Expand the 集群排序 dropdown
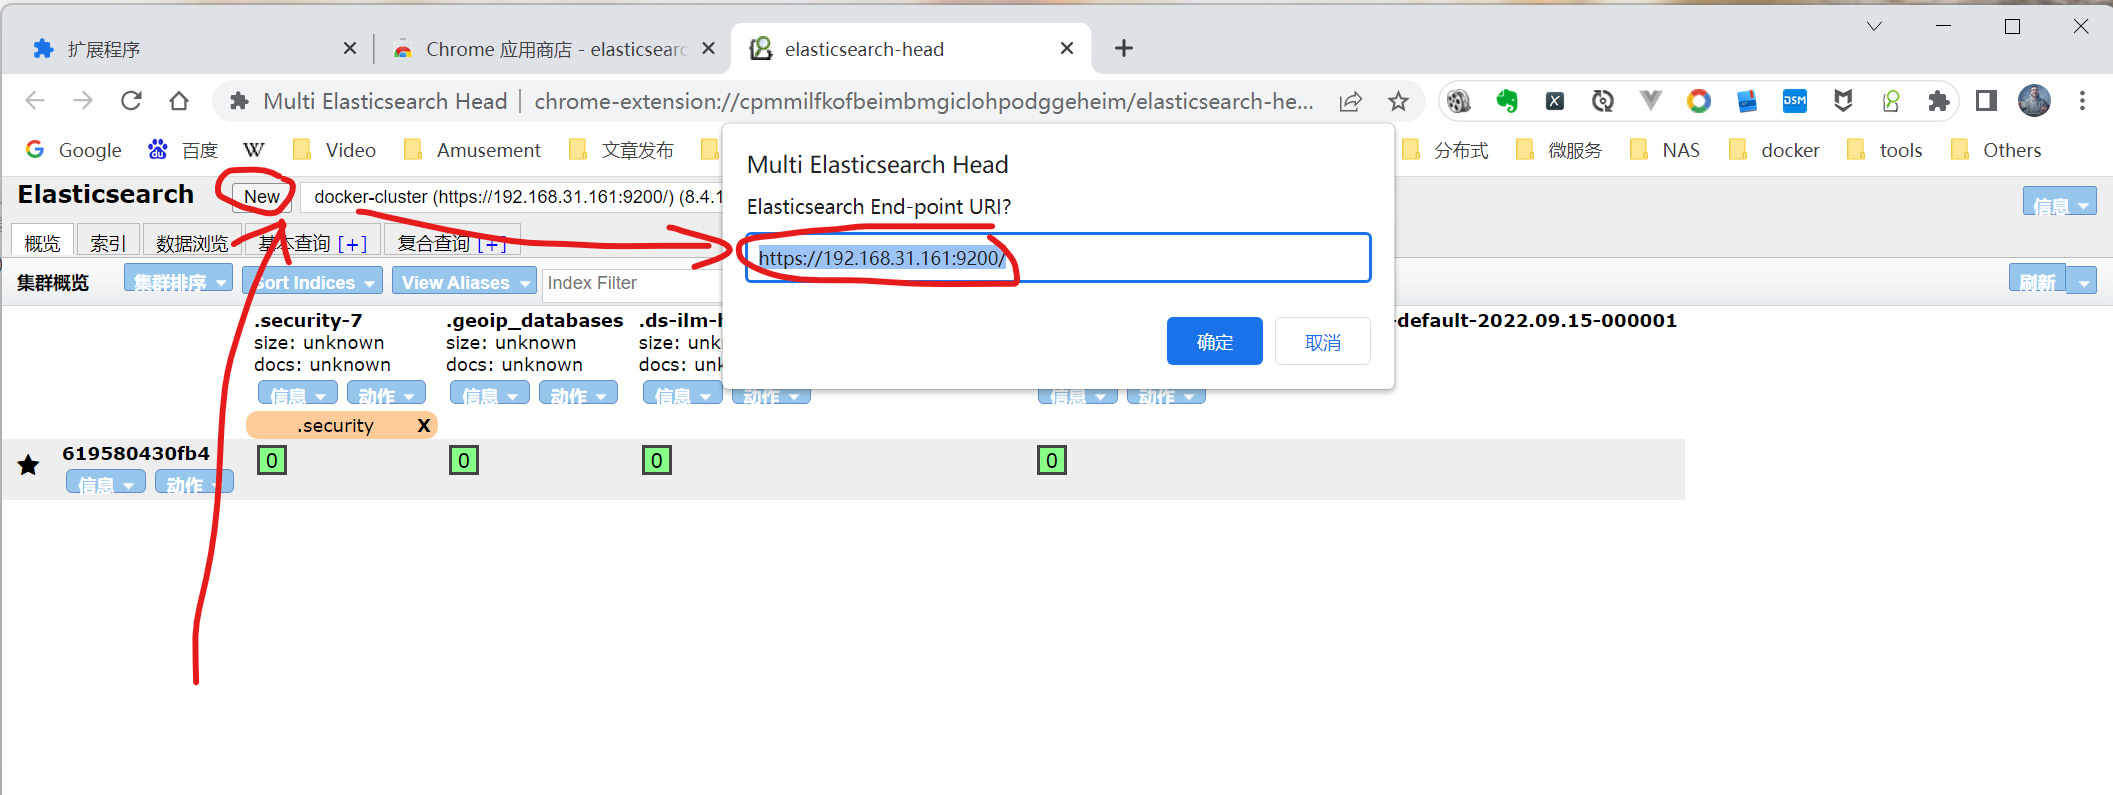2113x795 pixels. (x=179, y=282)
